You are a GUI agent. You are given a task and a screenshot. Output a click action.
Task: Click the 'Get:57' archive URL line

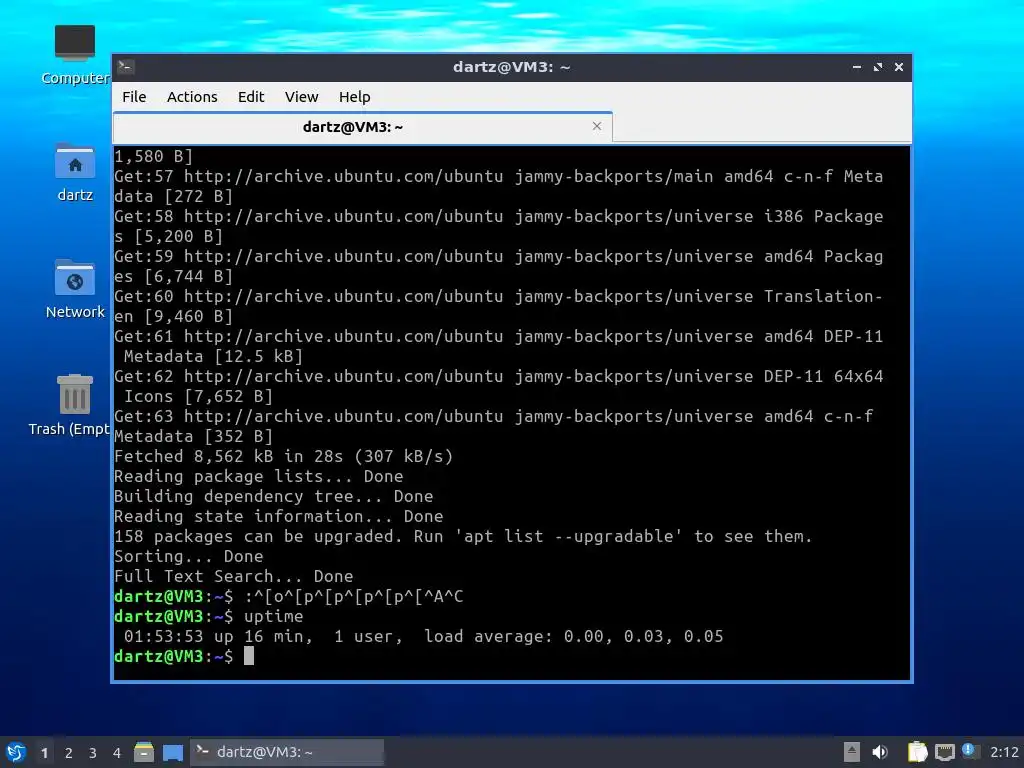coord(498,176)
